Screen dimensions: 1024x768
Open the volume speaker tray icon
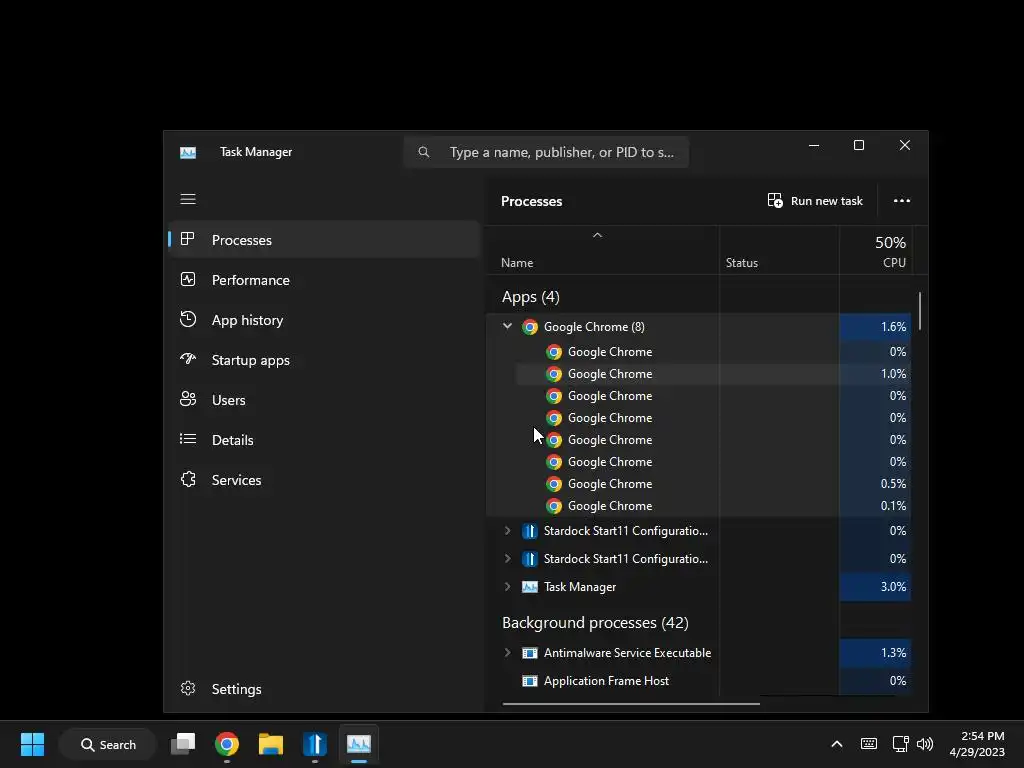[x=925, y=744]
